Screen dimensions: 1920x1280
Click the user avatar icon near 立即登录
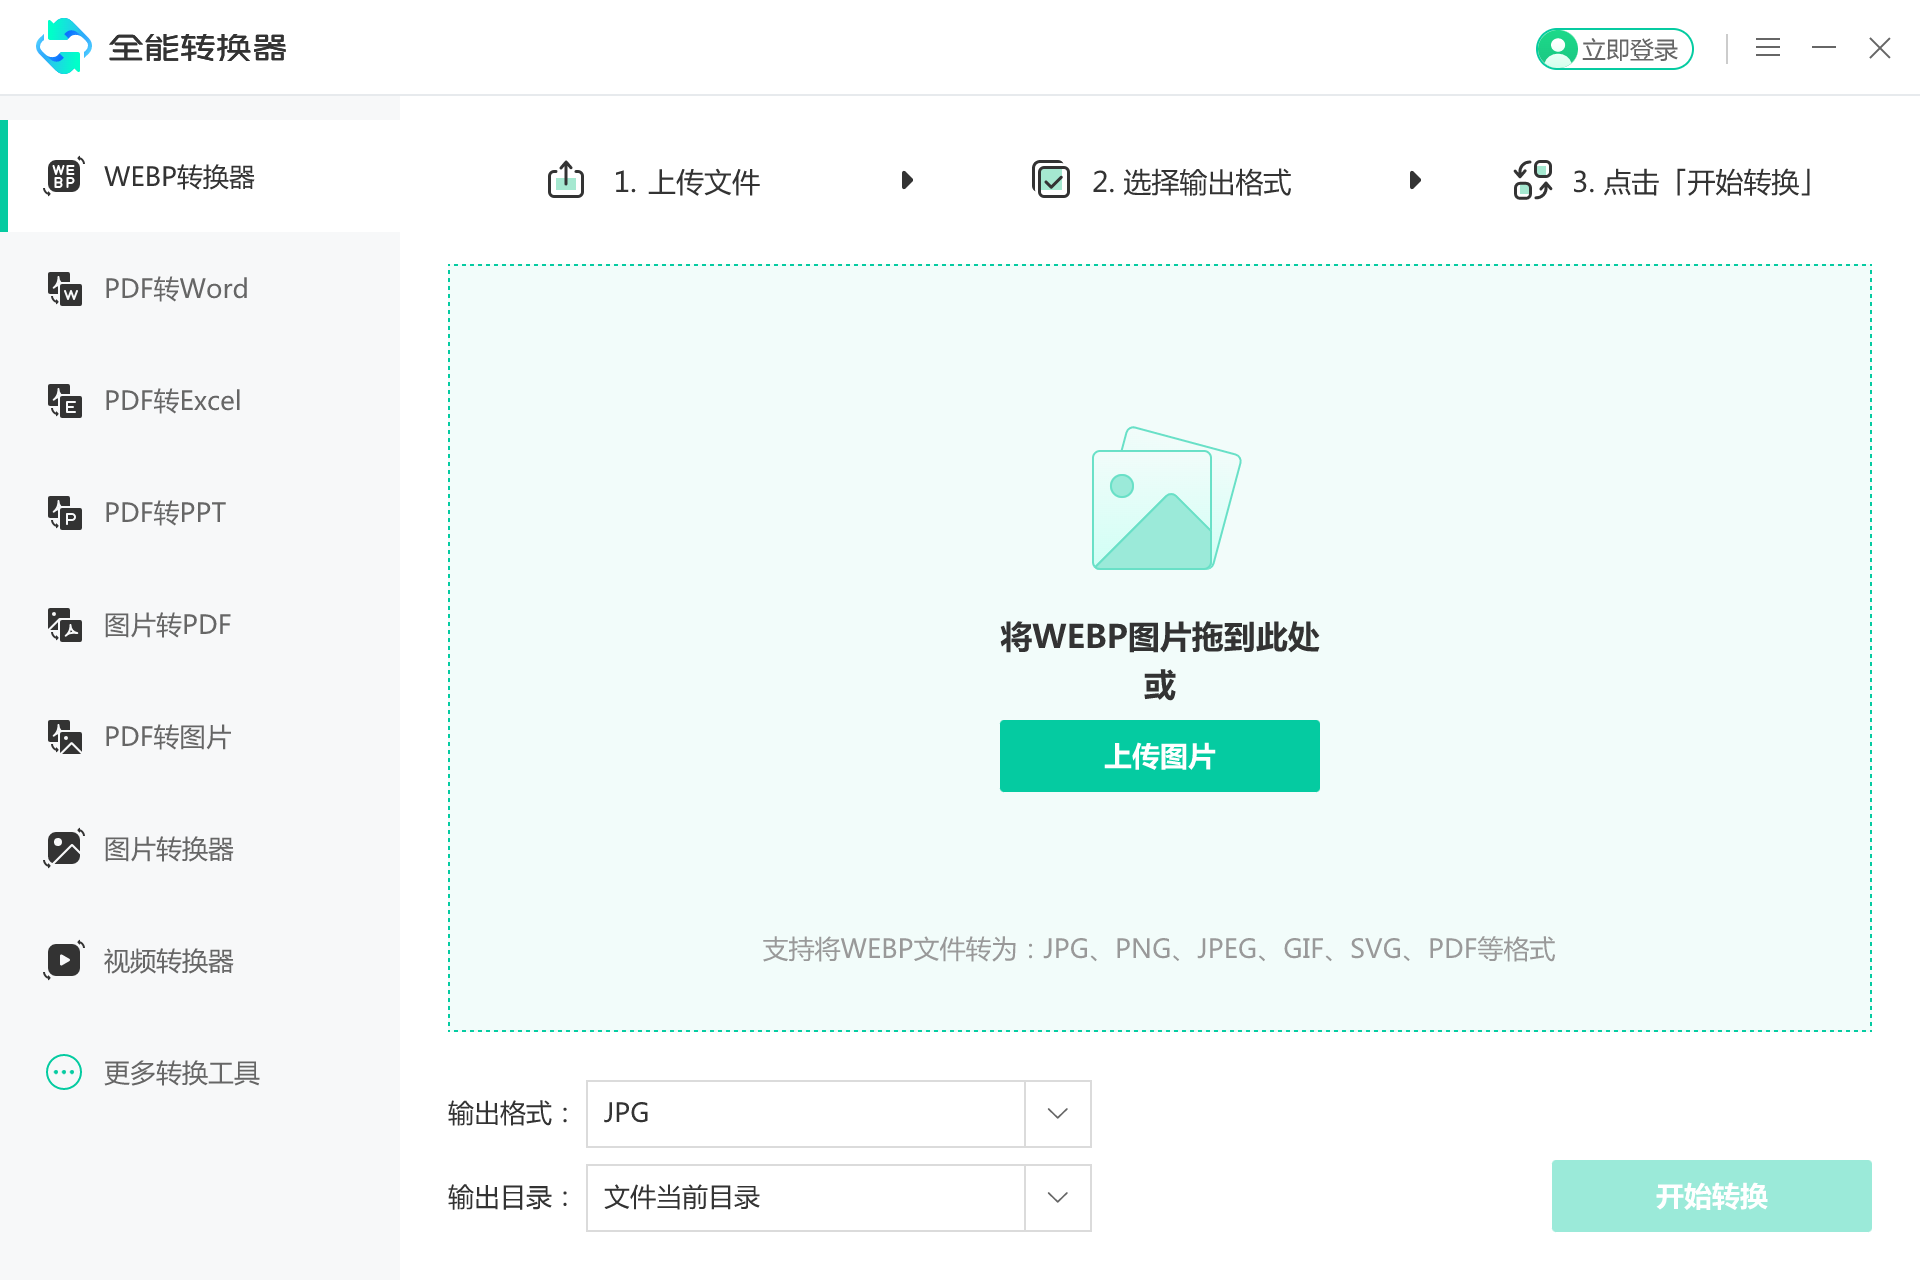coord(1560,48)
